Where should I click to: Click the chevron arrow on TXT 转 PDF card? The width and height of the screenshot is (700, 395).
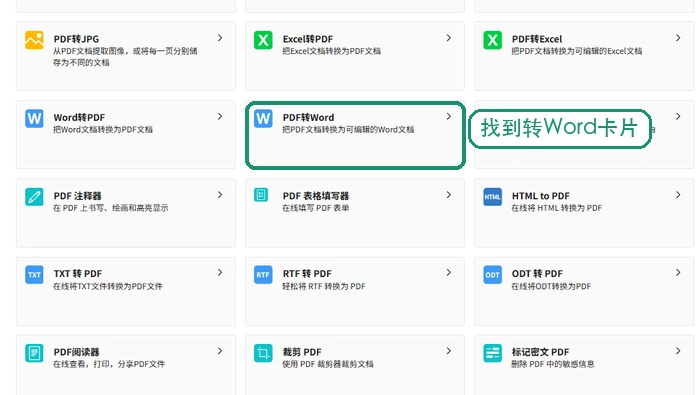pos(220,273)
